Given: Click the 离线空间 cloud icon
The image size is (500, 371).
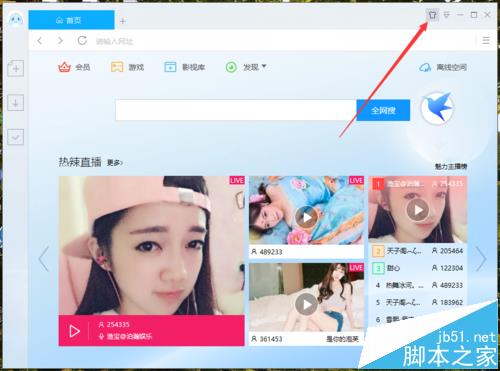Looking at the screenshot, I should [x=425, y=68].
